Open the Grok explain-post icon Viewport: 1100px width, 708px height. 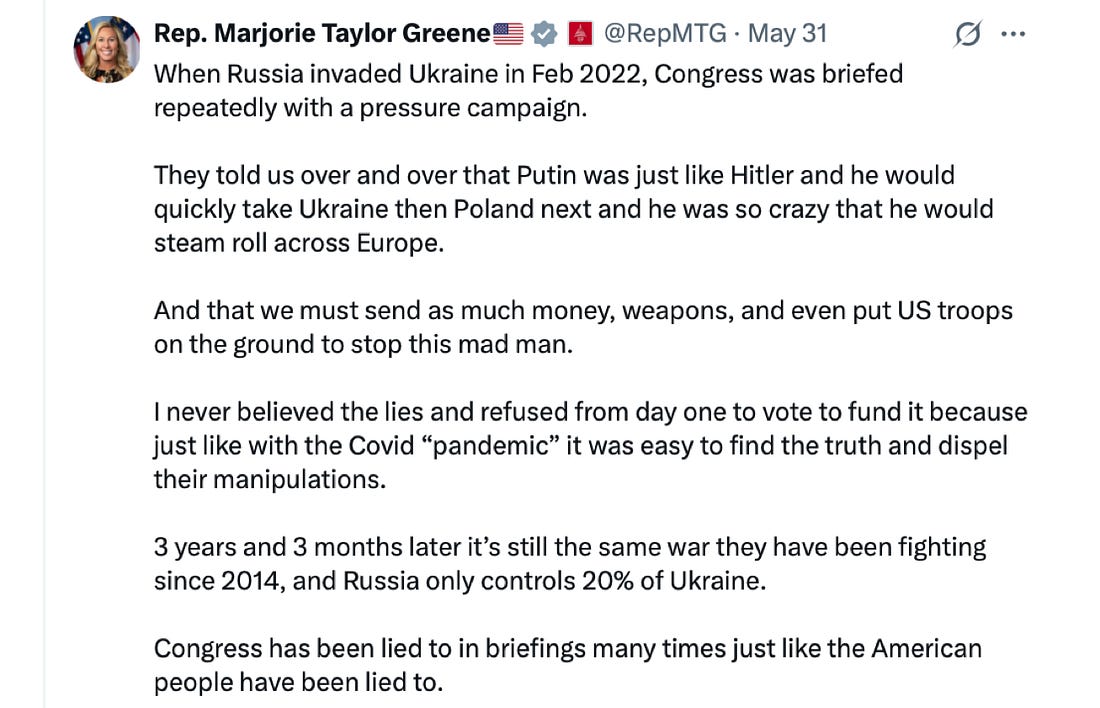(x=967, y=34)
